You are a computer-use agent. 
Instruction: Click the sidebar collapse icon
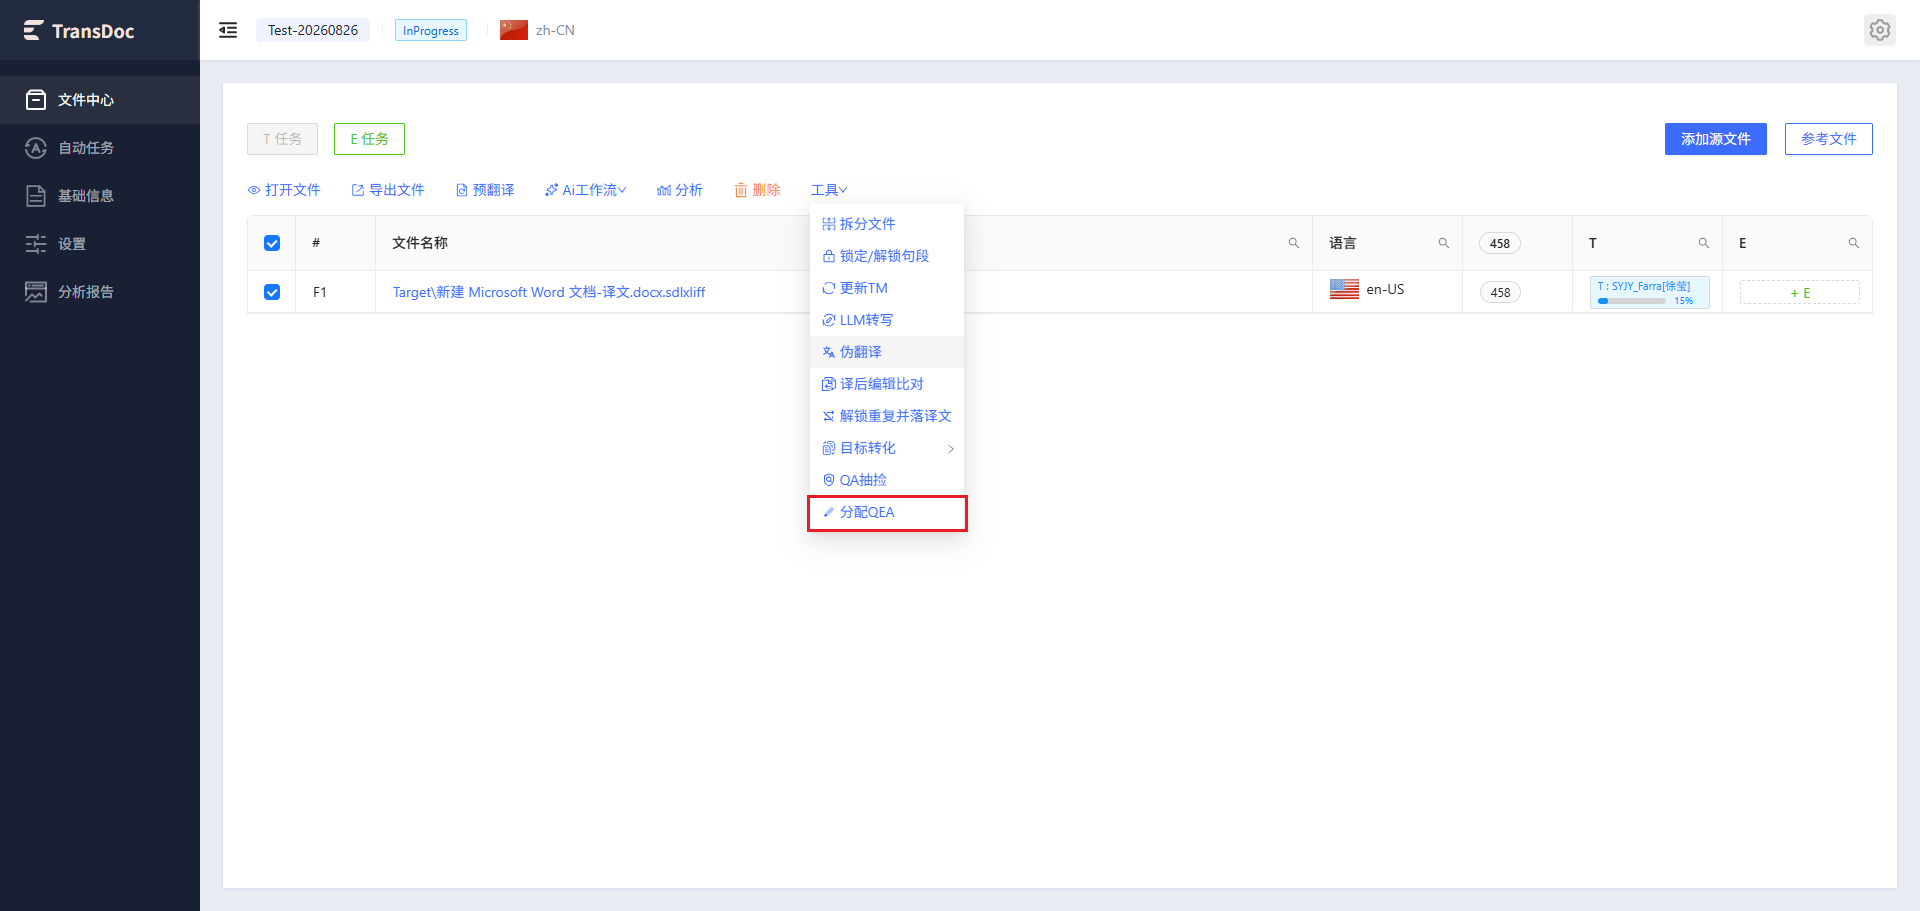(228, 30)
